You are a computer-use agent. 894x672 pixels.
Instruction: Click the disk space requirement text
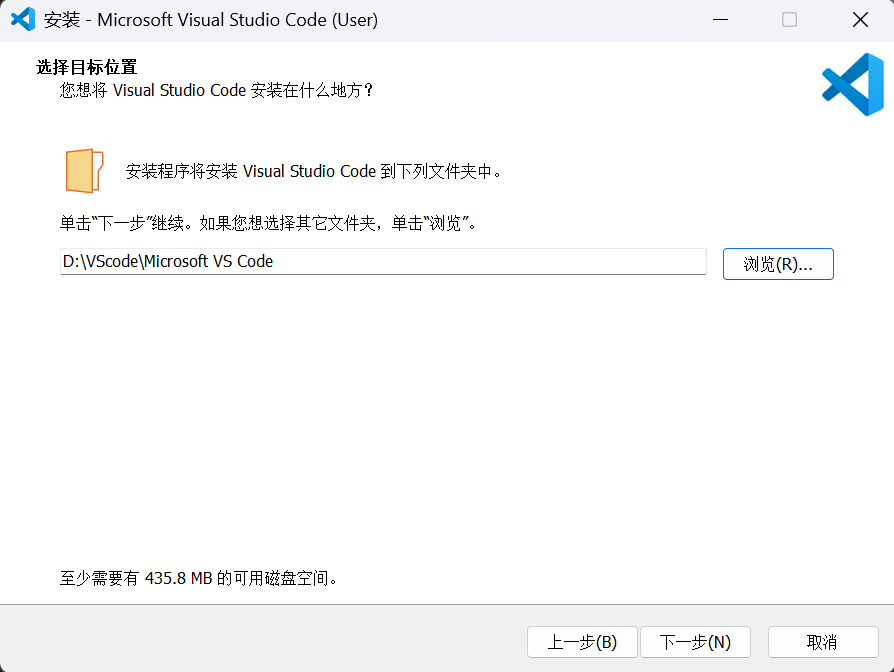197,577
